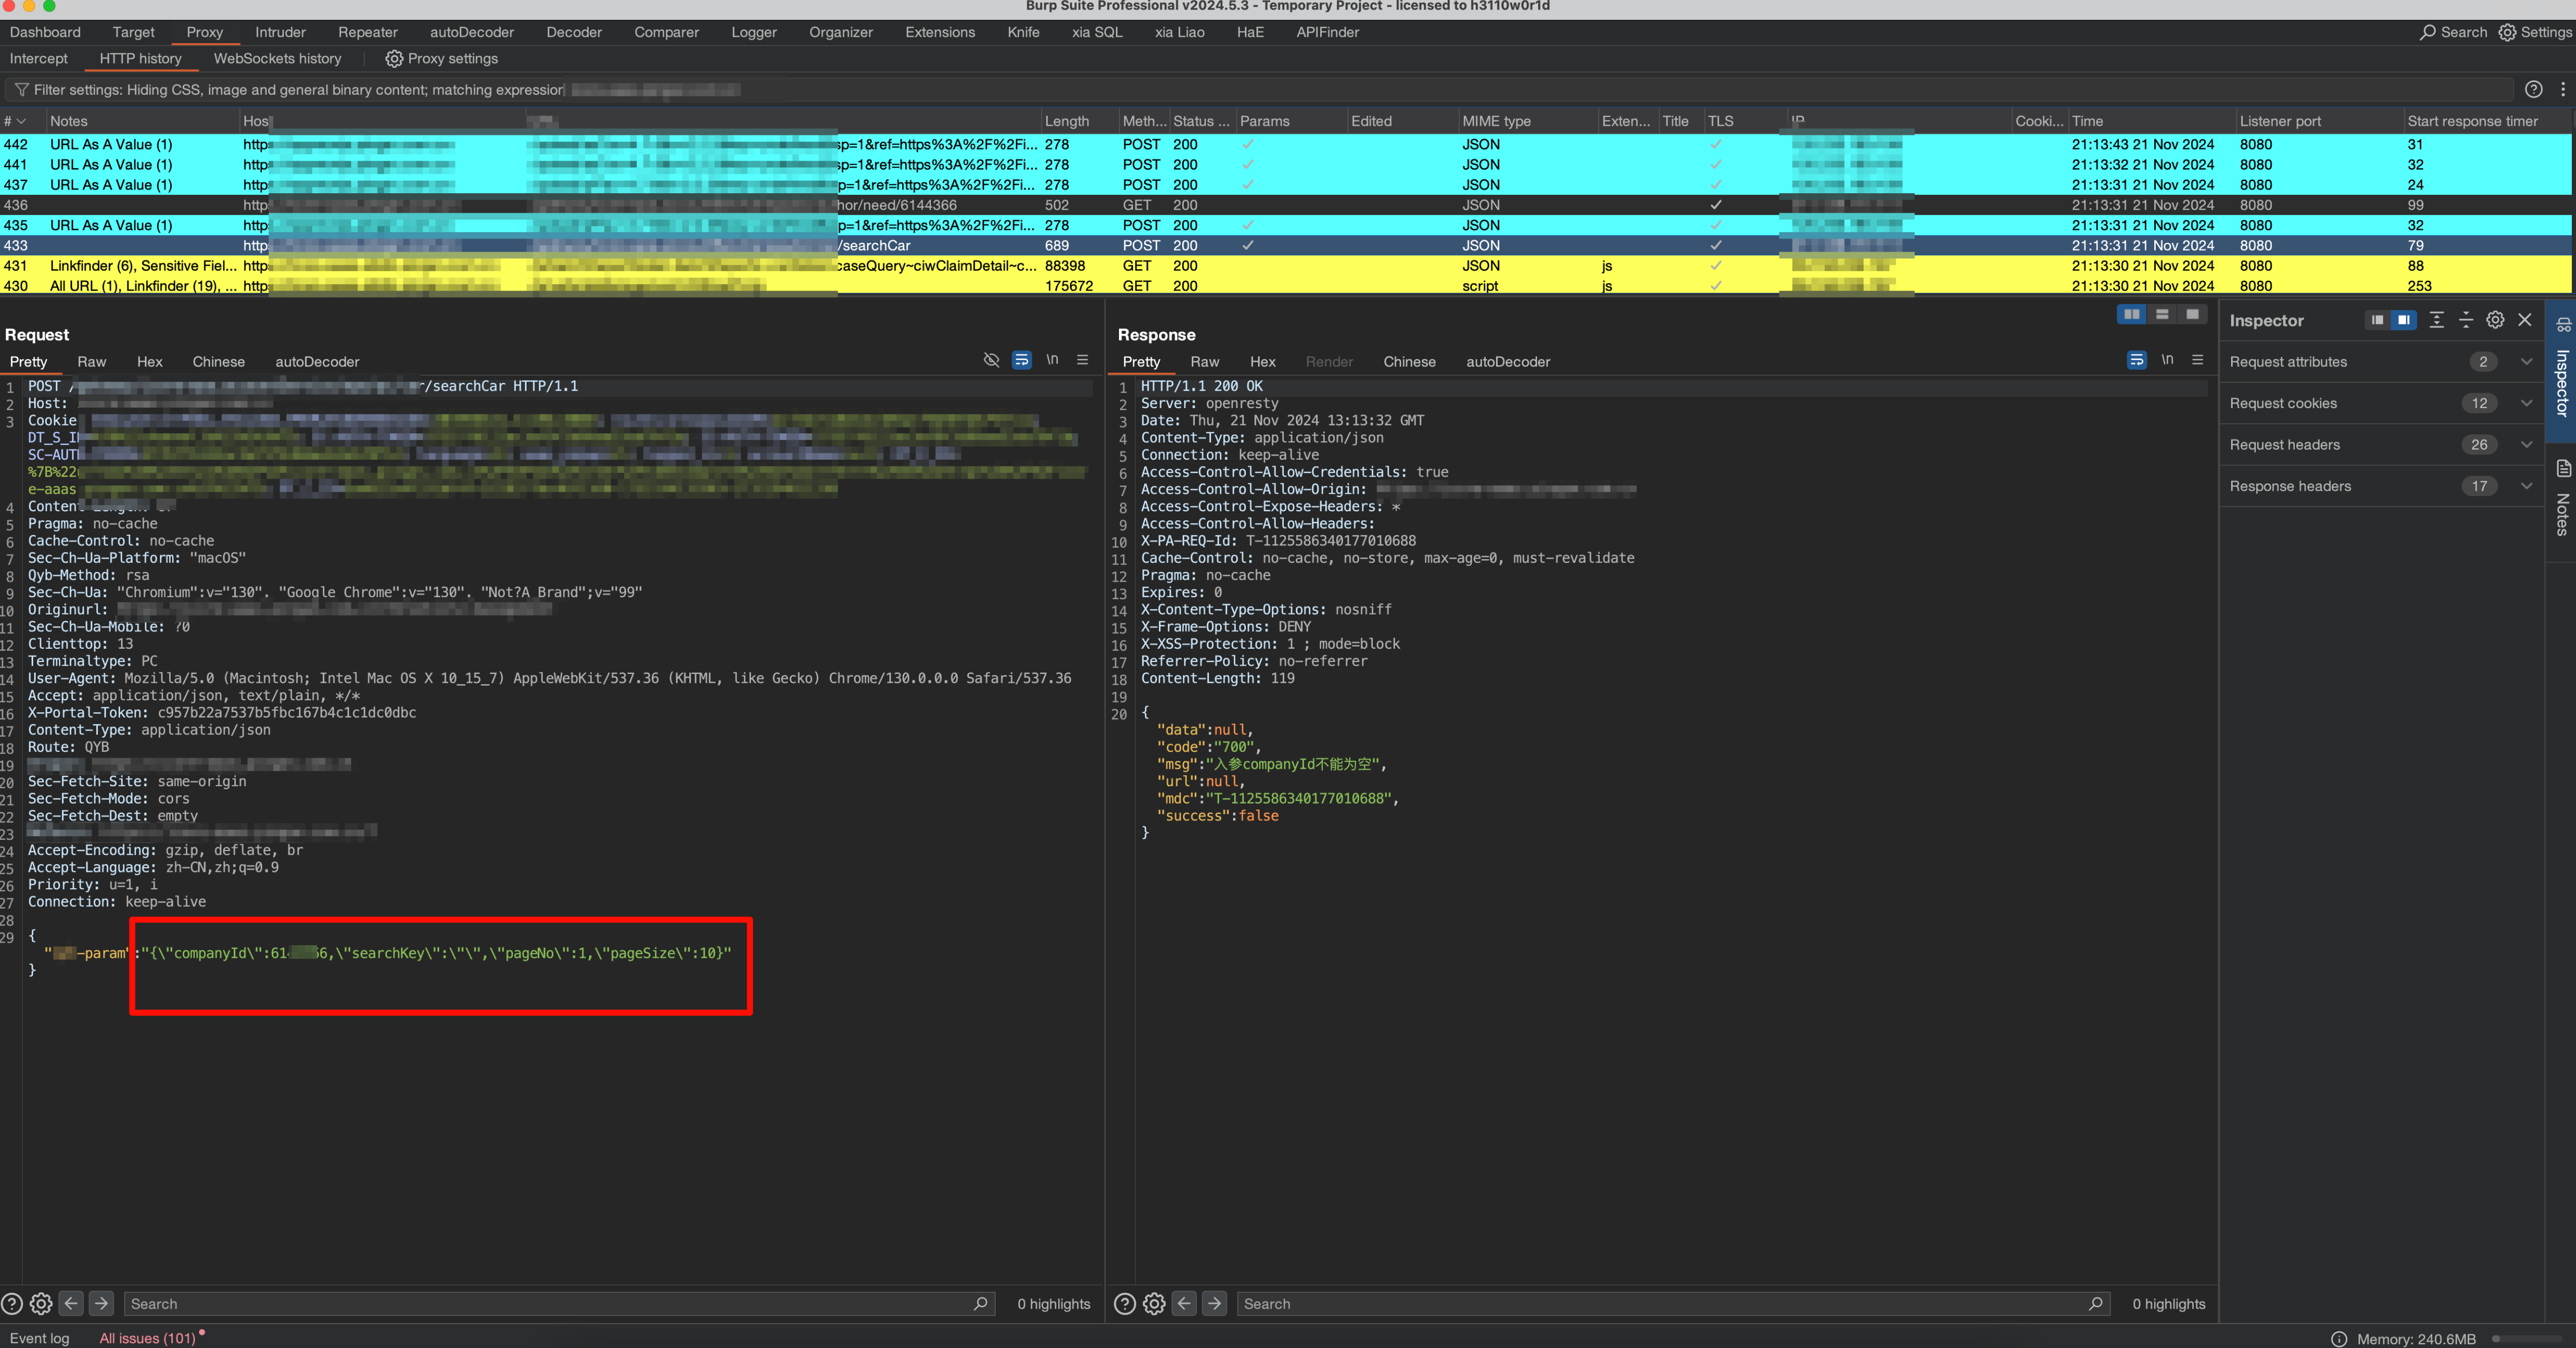
Task: Click the filter funnel icon
Action: point(21,90)
